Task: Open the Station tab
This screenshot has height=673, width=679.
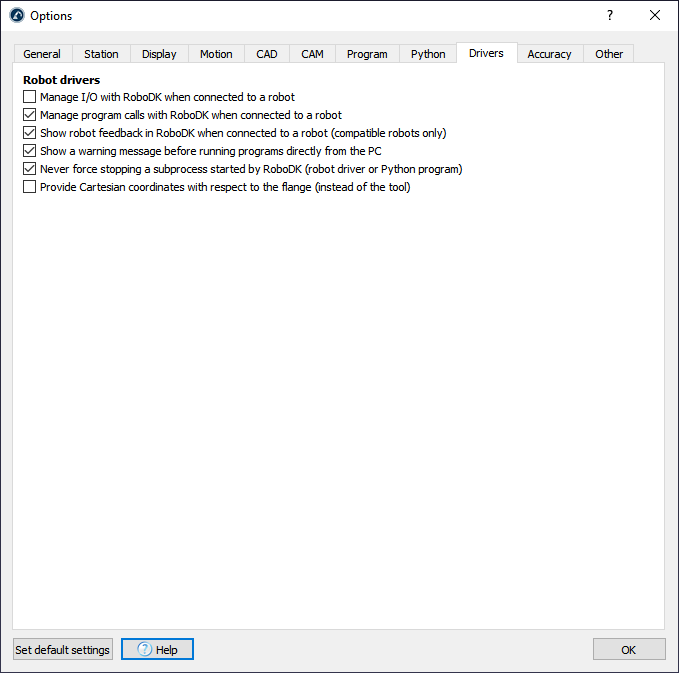Action: tap(101, 54)
